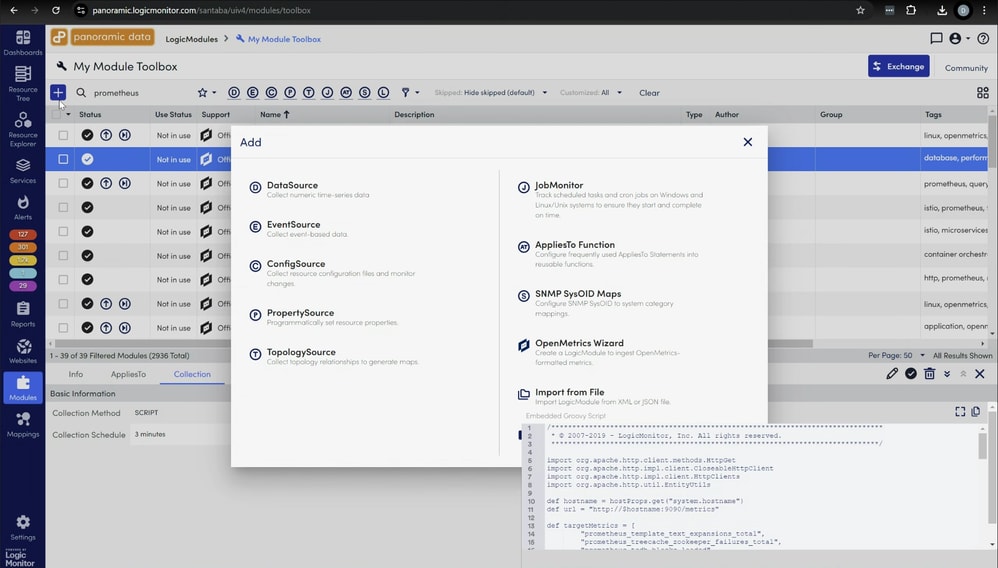Open select-all checkbox dropdown arrow

coord(68,115)
